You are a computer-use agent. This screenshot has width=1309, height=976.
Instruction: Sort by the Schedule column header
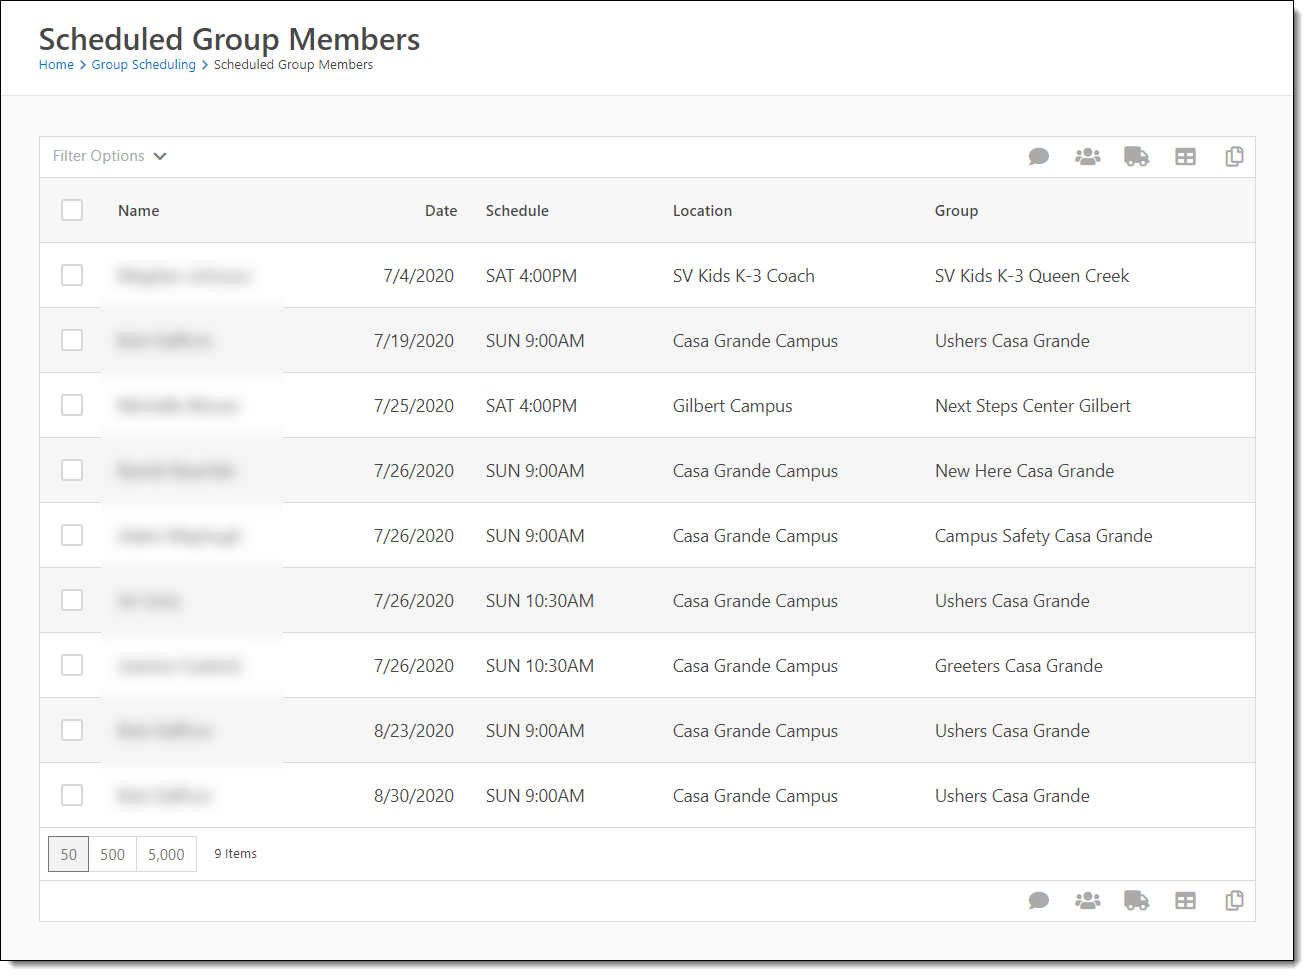pyautogui.click(x=517, y=211)
